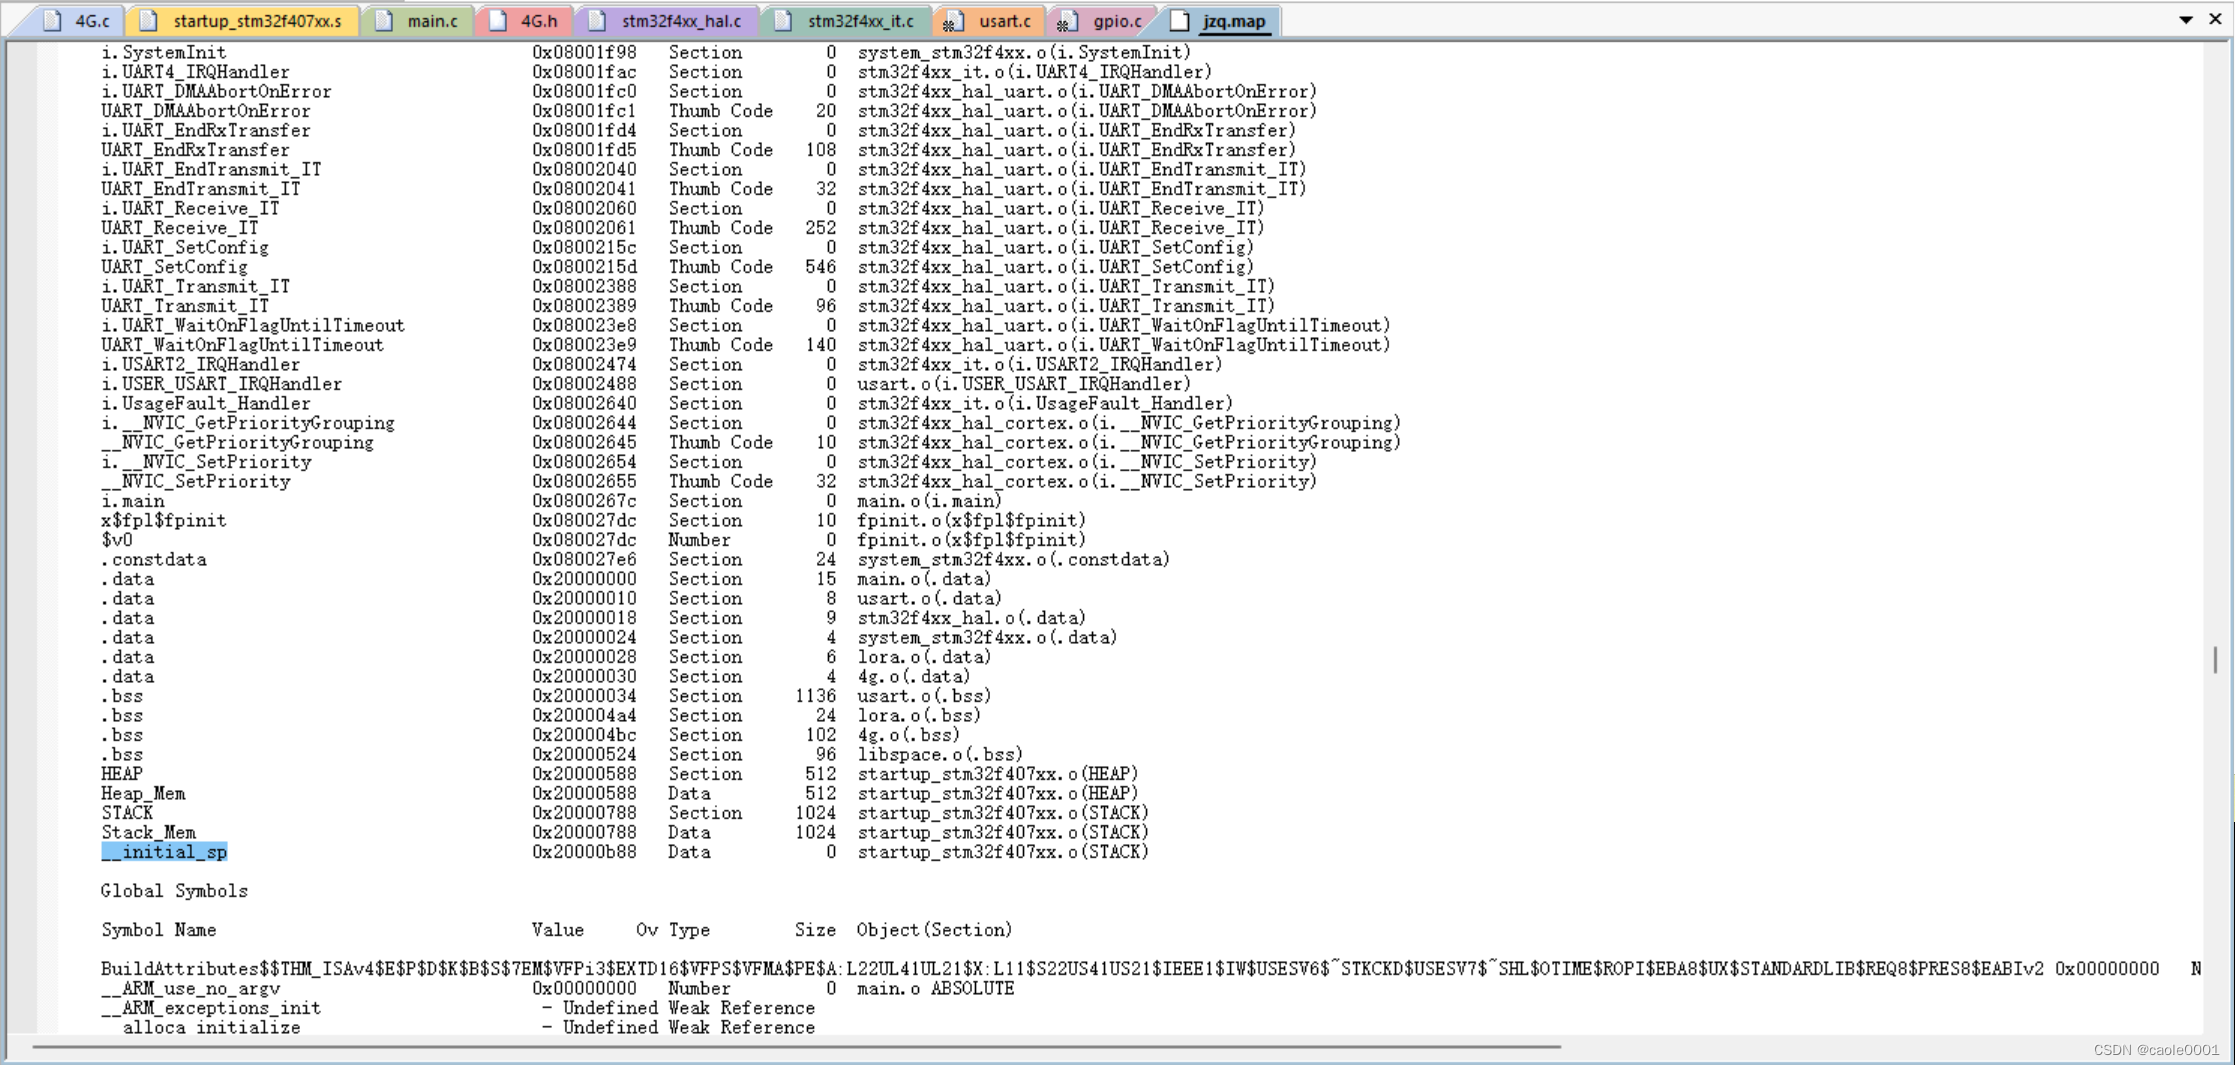Click the file icon on stm32f4xx_it.c tab
Viewport: 2235px width, 1065px height.
coord(784,21)
